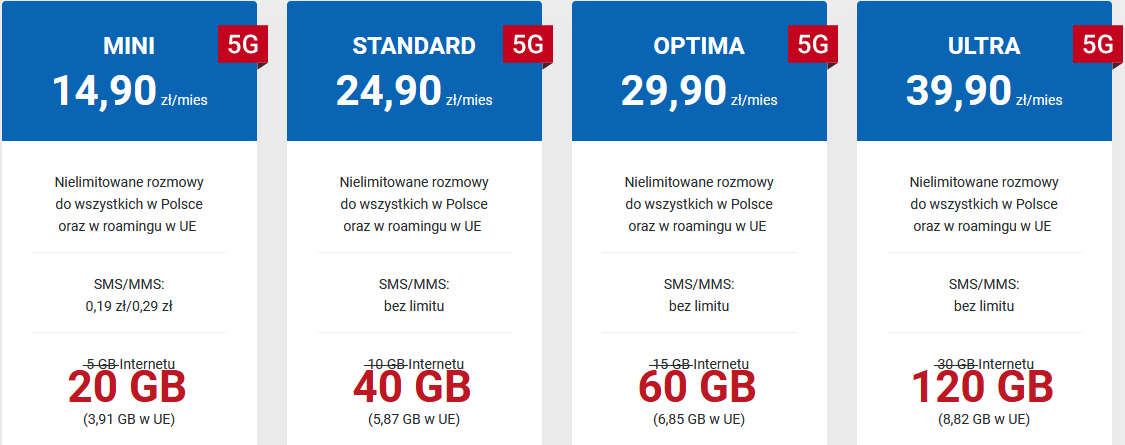
Task: Click the 40 GB internet offer
Action: (412, 388)
